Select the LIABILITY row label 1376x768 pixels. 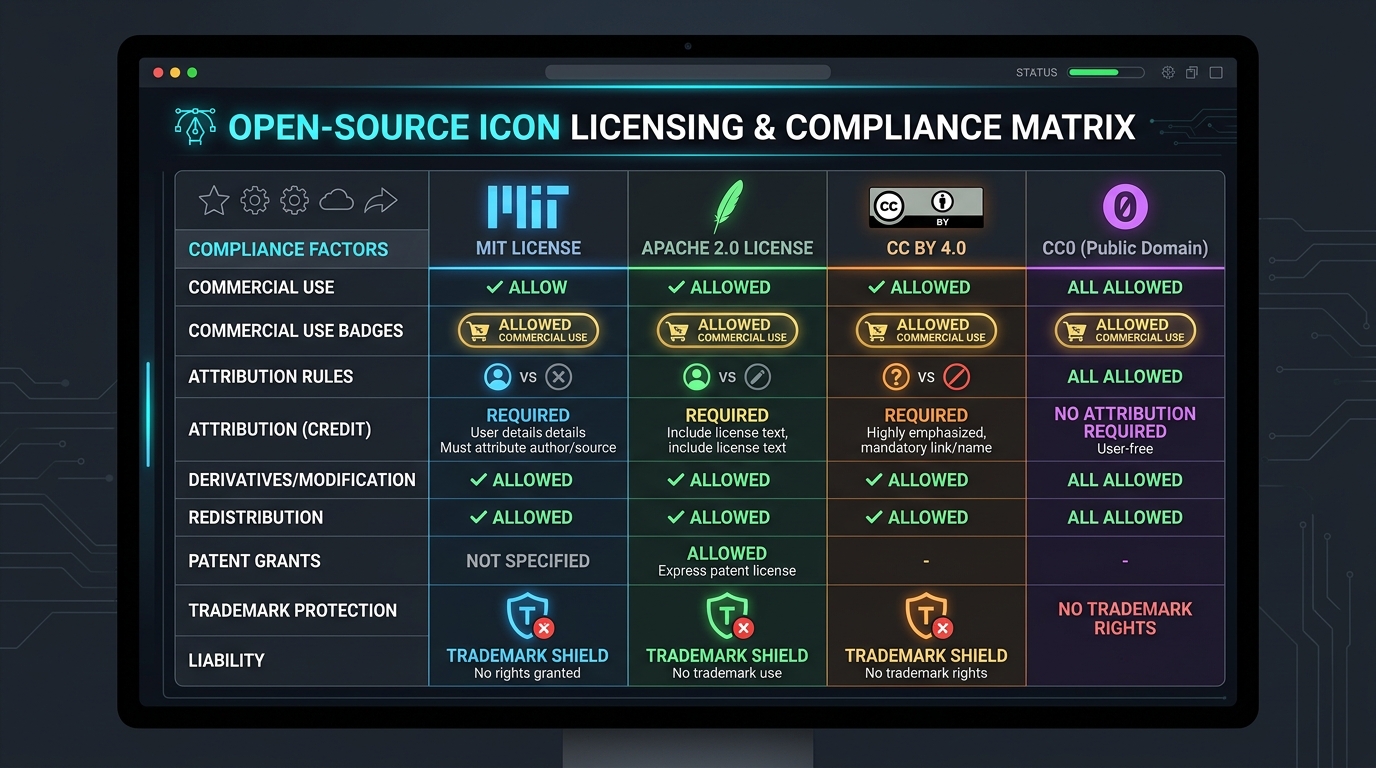(x=227, y=660)
